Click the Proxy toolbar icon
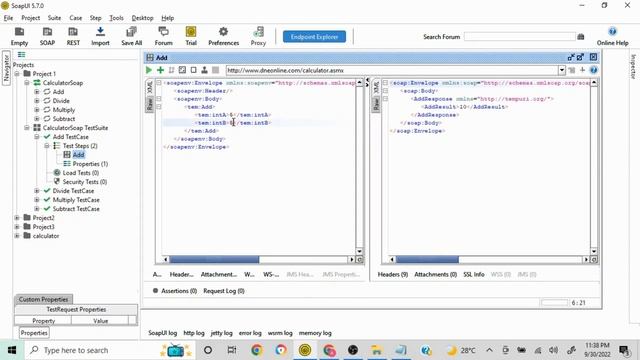Screen dimensions: 640x360 (x=258, y=36)
